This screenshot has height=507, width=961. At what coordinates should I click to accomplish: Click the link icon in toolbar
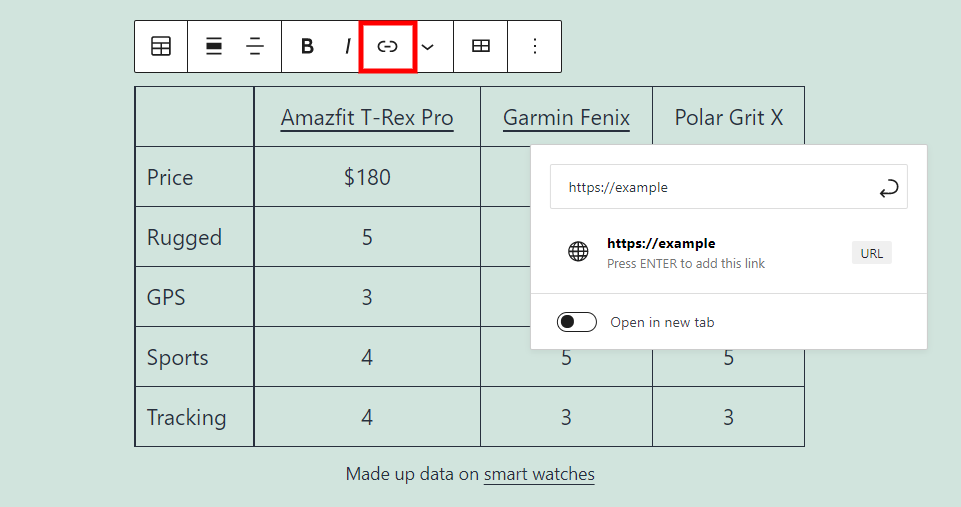pyautogui.click(x=387, y=46)
